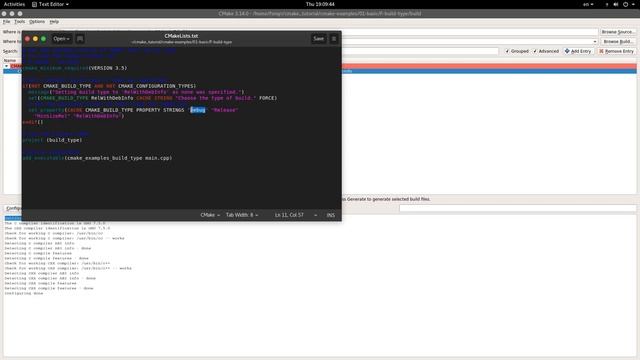Image resolution: width=640 pixels, height=360 pixels.
Task: Click the Browse Build button
Action: coord(618,42)
